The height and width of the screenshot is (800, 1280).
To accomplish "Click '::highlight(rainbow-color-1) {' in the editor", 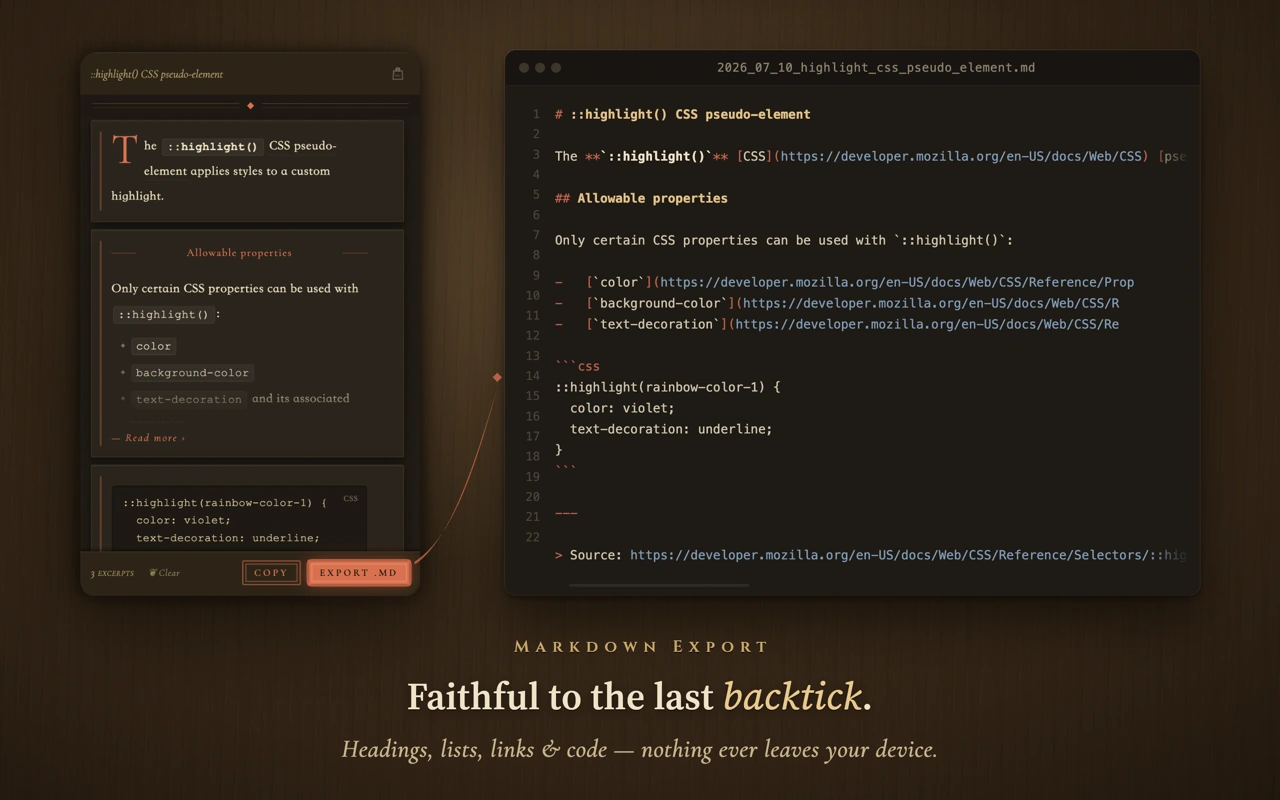I will [667, 387].
